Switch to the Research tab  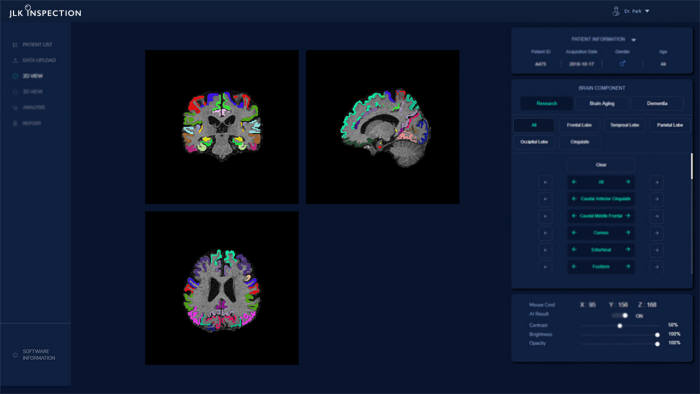[x=546, y=104]
